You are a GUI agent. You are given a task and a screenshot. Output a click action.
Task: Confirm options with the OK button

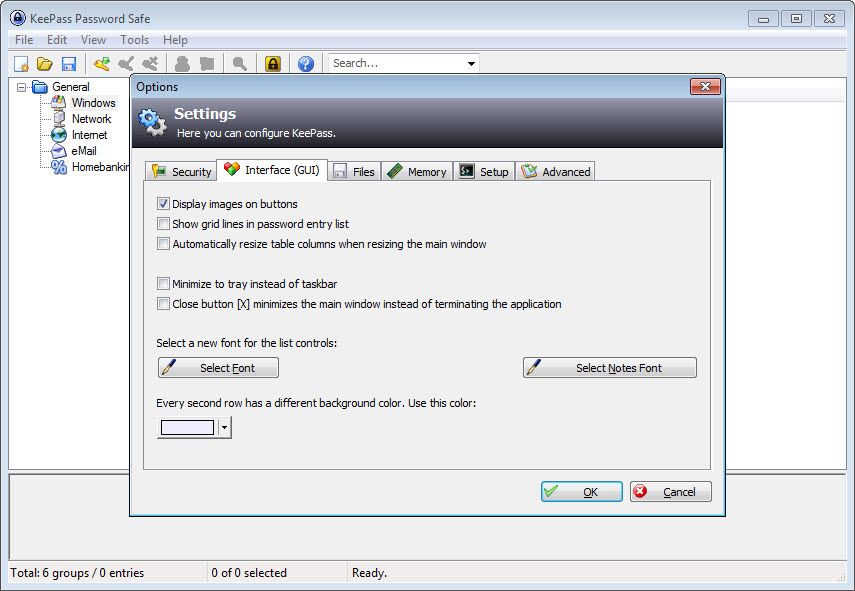(x=582, y=491)
